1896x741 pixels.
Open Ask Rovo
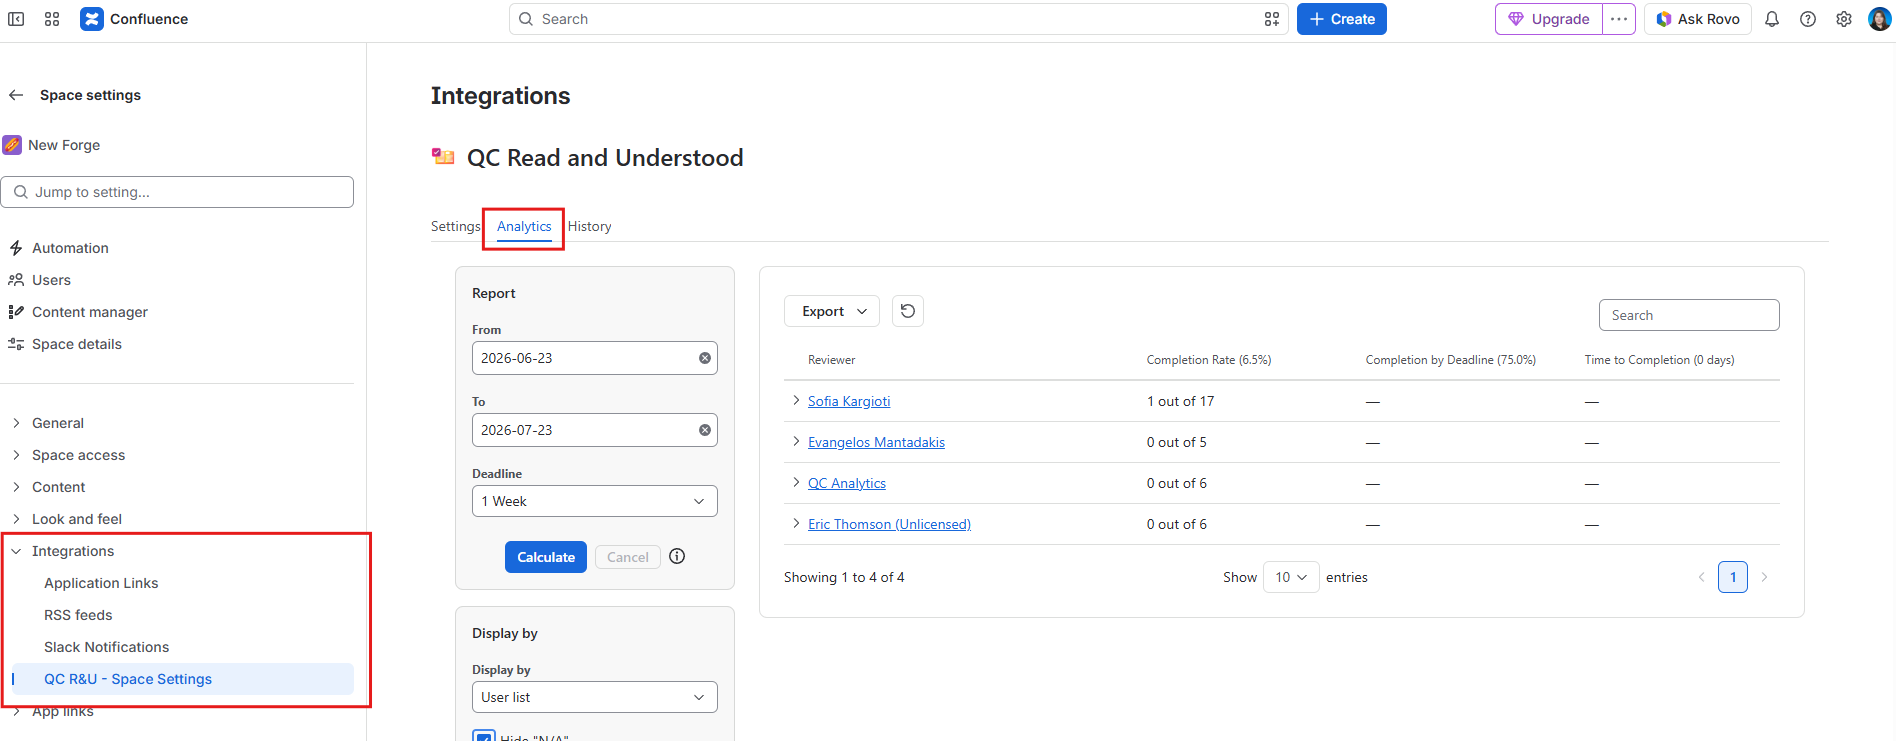tap(1698, 19)
